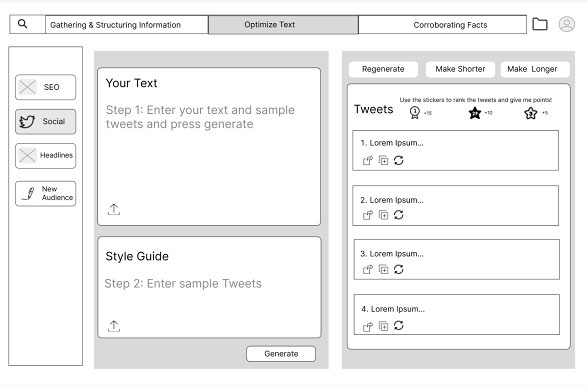Open the user profile avatar
Screen dimensions: 588x386
566,24
